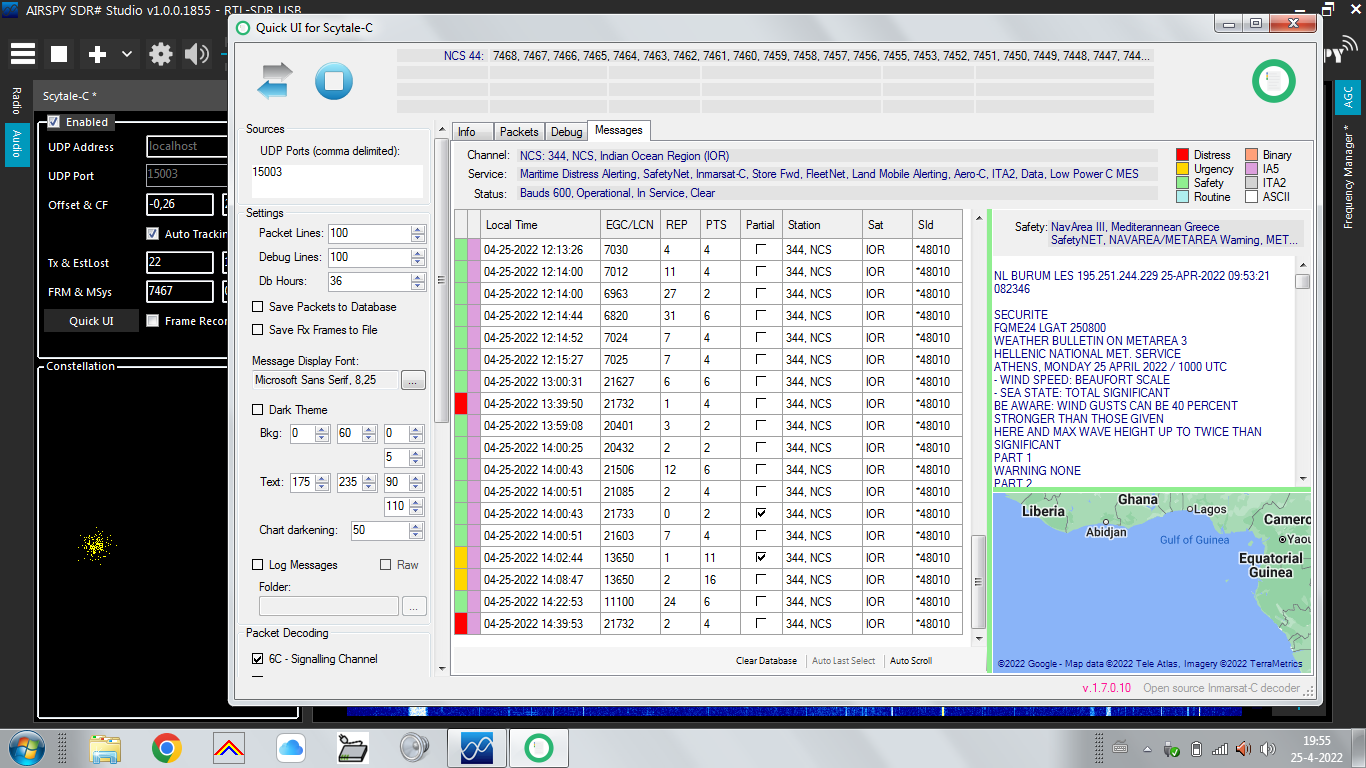Click the SDR# plus add icon
Screen dimensions: 1366x768
pyautogui.click(x=97, y=54)
